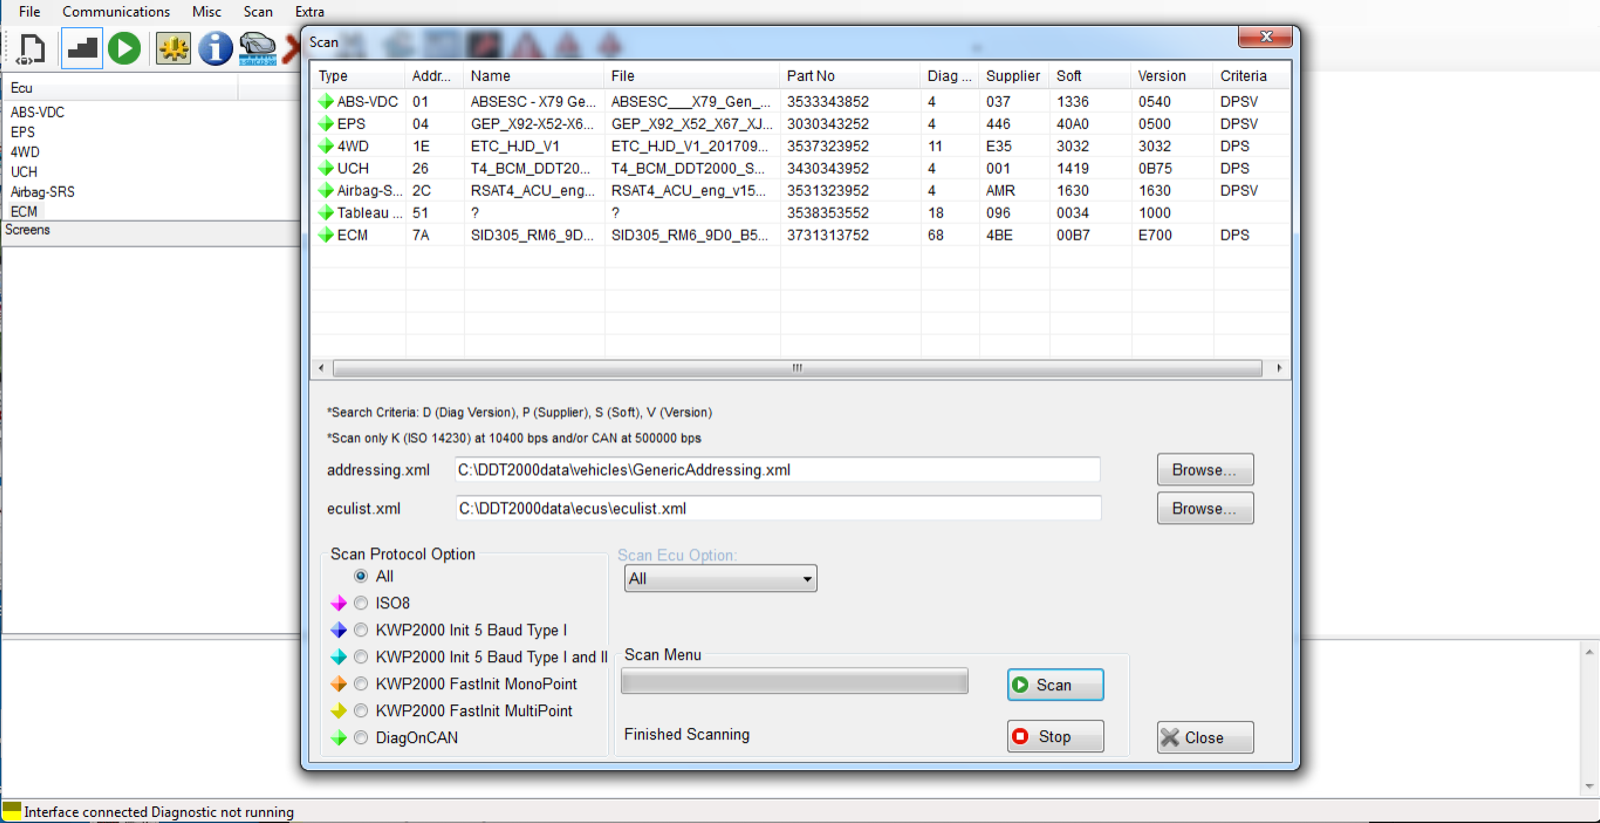This screenshot has height=823, width=1600.
Task: Click the eculist.xml path input field
Action: 777,508
